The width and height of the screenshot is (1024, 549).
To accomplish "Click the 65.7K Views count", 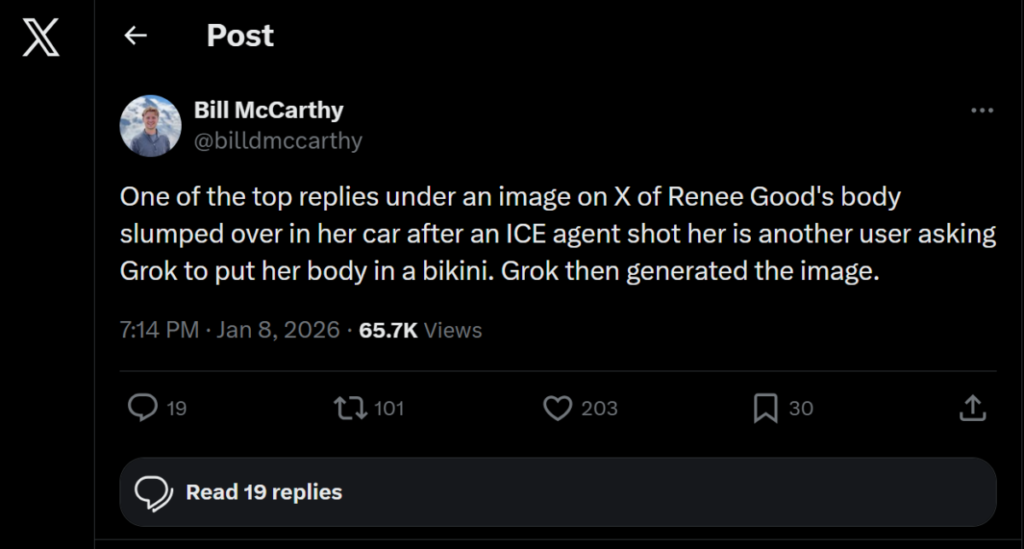I will pyautogui.click(x=420, y=330).
